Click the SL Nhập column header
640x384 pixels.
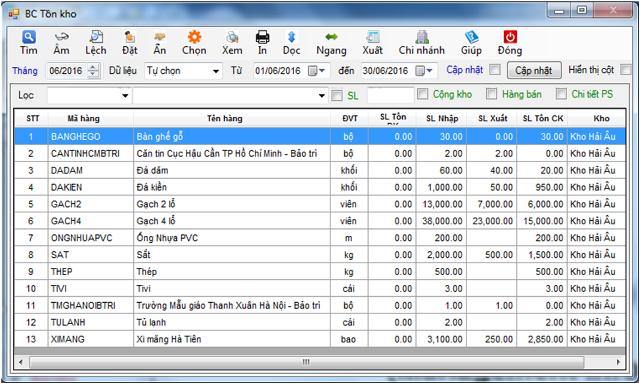pyautogui.click(x=442, y=118)
